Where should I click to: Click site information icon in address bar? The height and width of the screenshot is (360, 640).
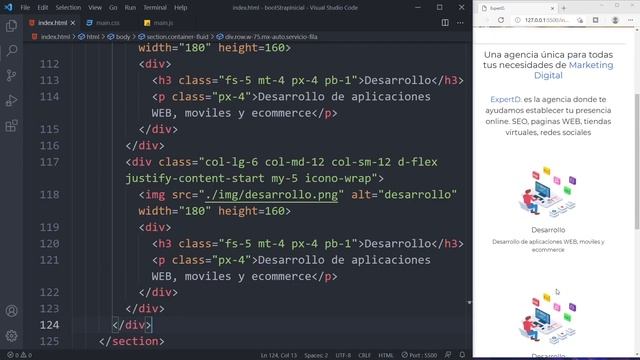[517, 20]
